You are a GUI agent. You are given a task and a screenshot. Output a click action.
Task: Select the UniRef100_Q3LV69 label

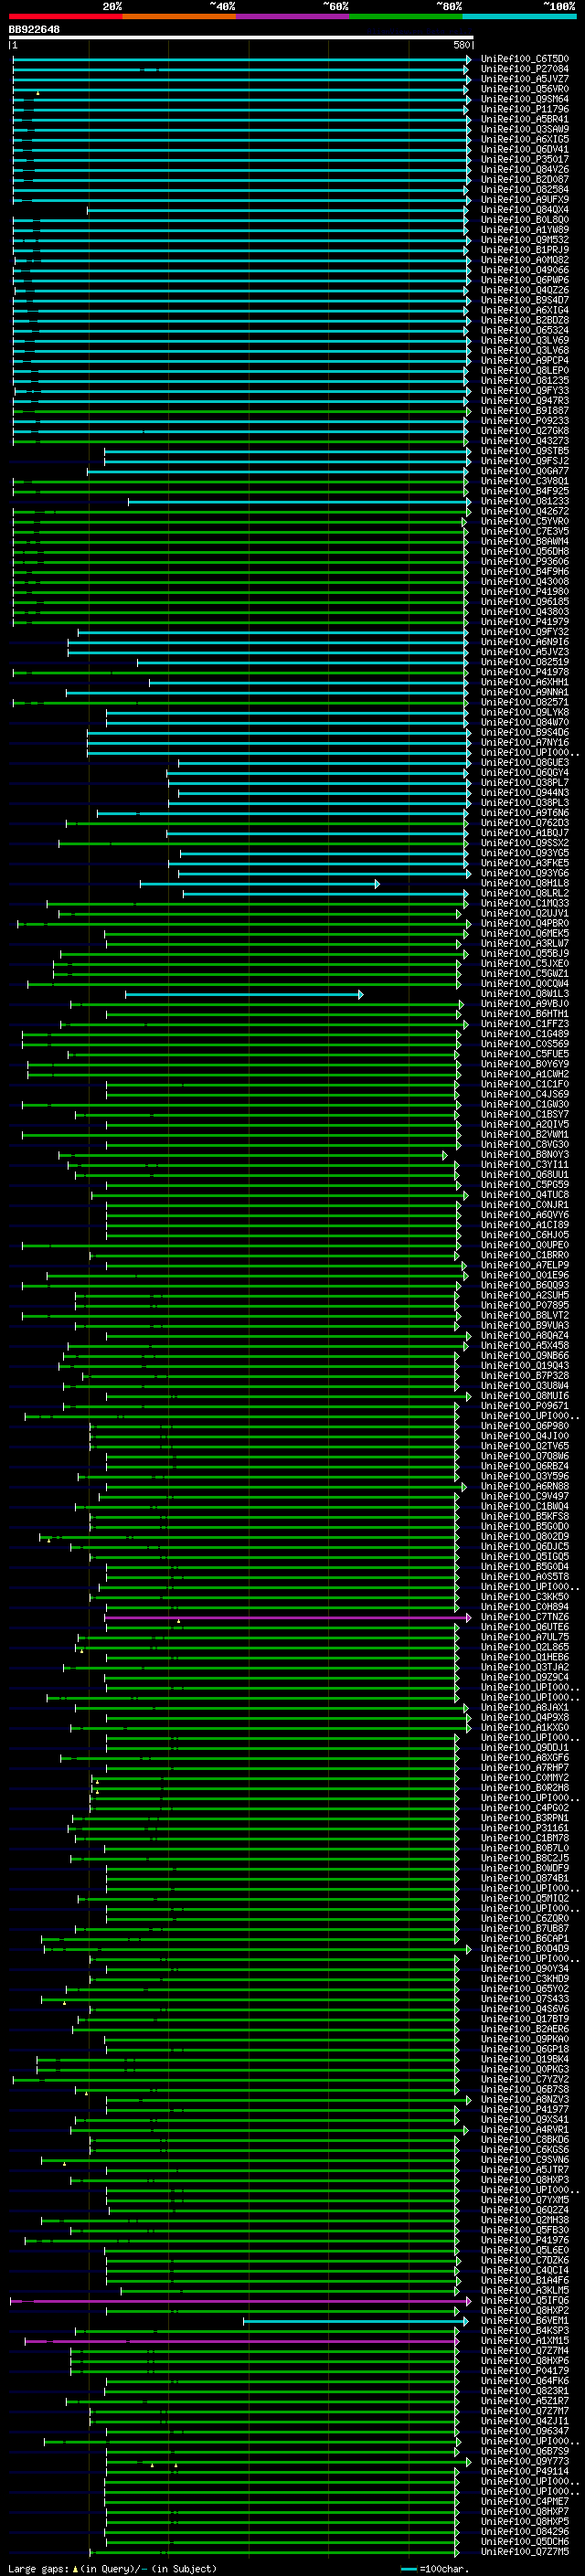click(x=525, y=340)
